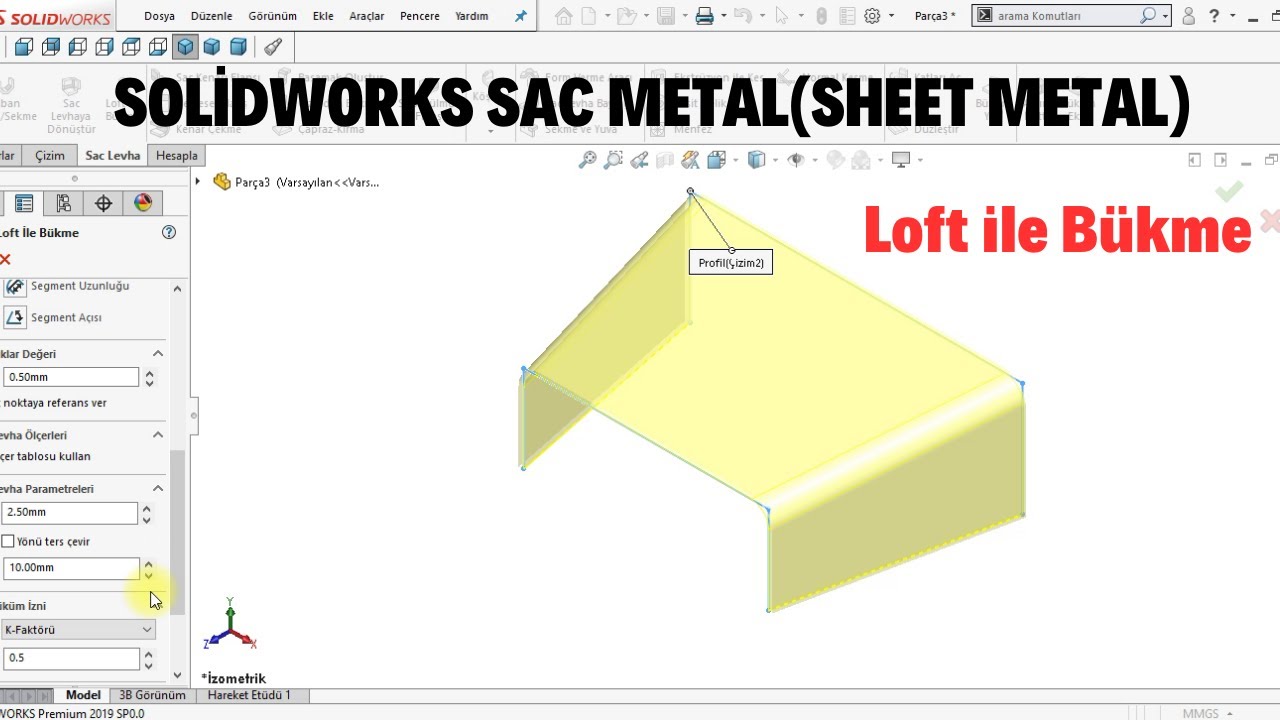Click the Save floppy disk icon
The image size is (1280, 720).
coord(667,16)
